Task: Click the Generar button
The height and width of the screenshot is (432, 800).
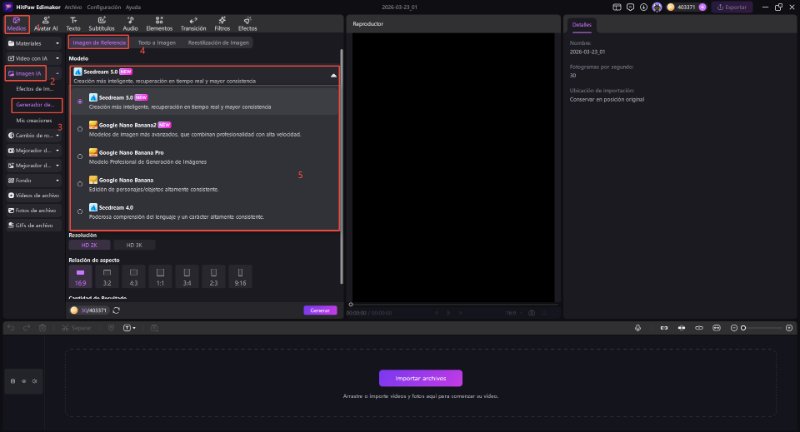Action: [x=319, y=310]
